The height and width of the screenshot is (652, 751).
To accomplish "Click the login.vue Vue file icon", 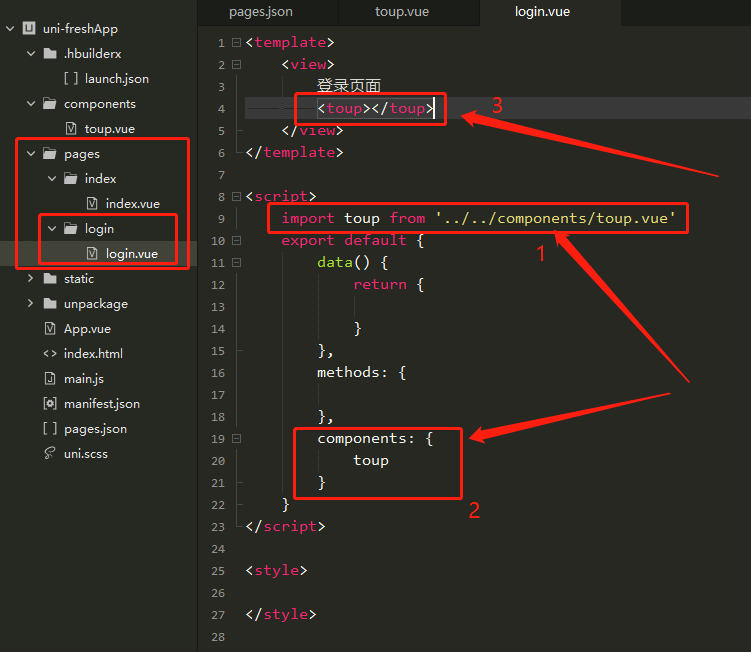I will (x=92, y=253).
